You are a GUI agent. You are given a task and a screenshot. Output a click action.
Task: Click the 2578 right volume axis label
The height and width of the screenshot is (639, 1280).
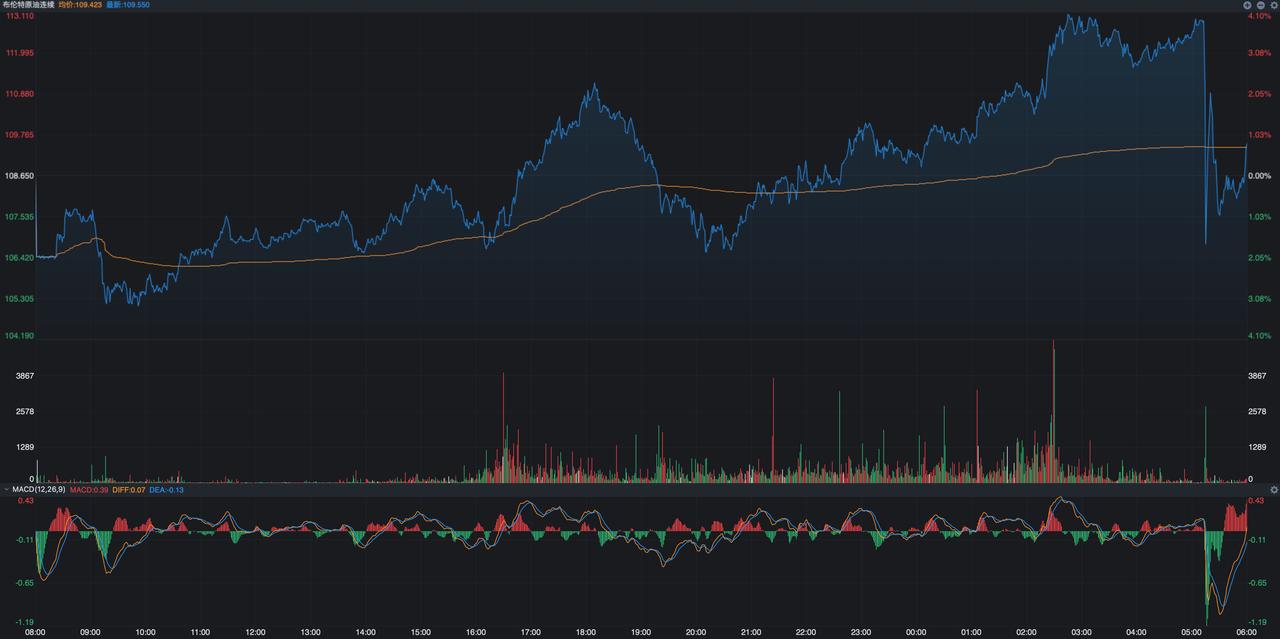(x=1257, y=412)
